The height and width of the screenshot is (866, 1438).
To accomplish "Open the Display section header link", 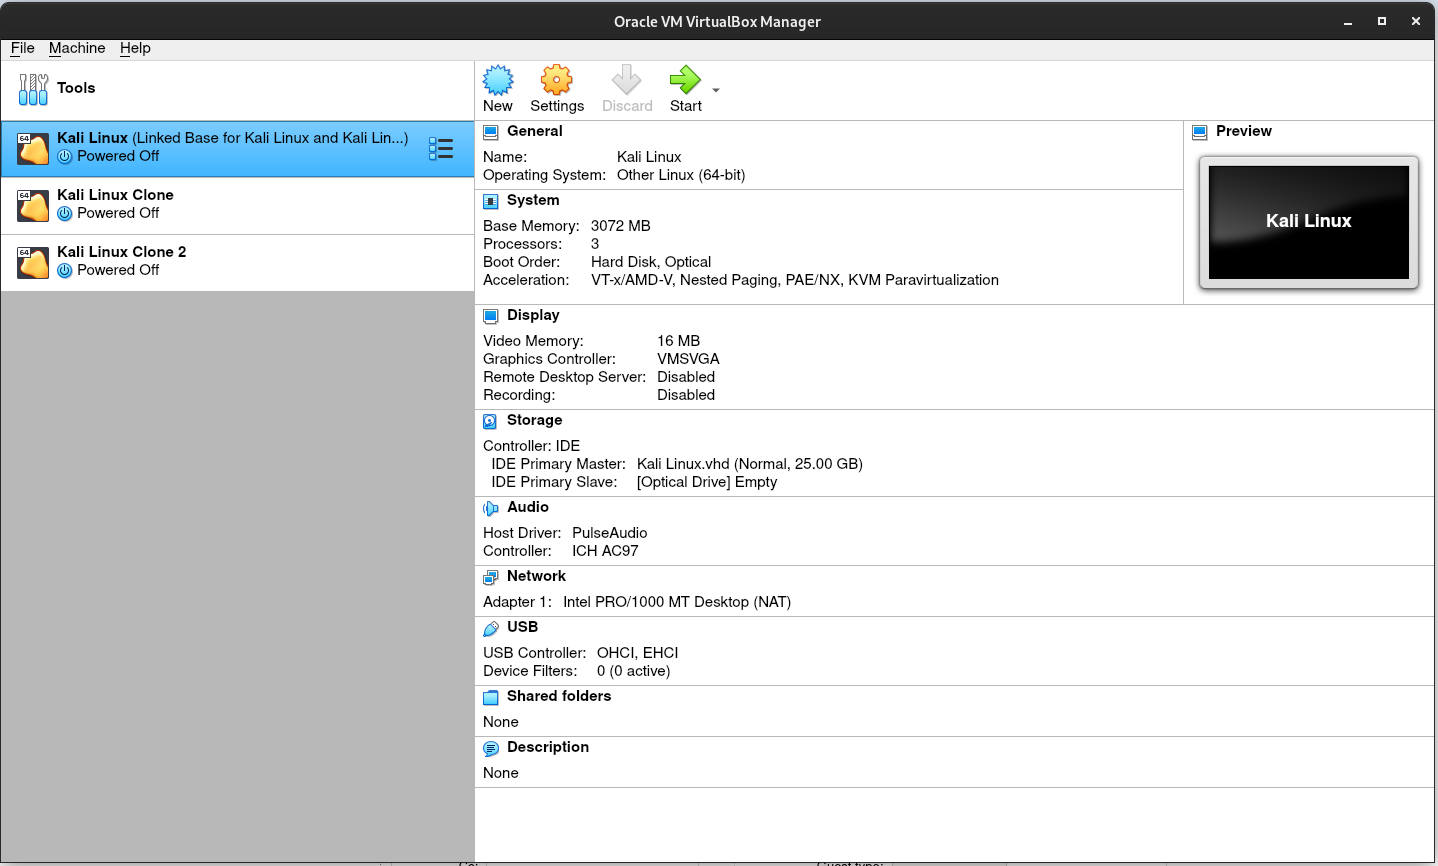I will (x=533, y=315).
